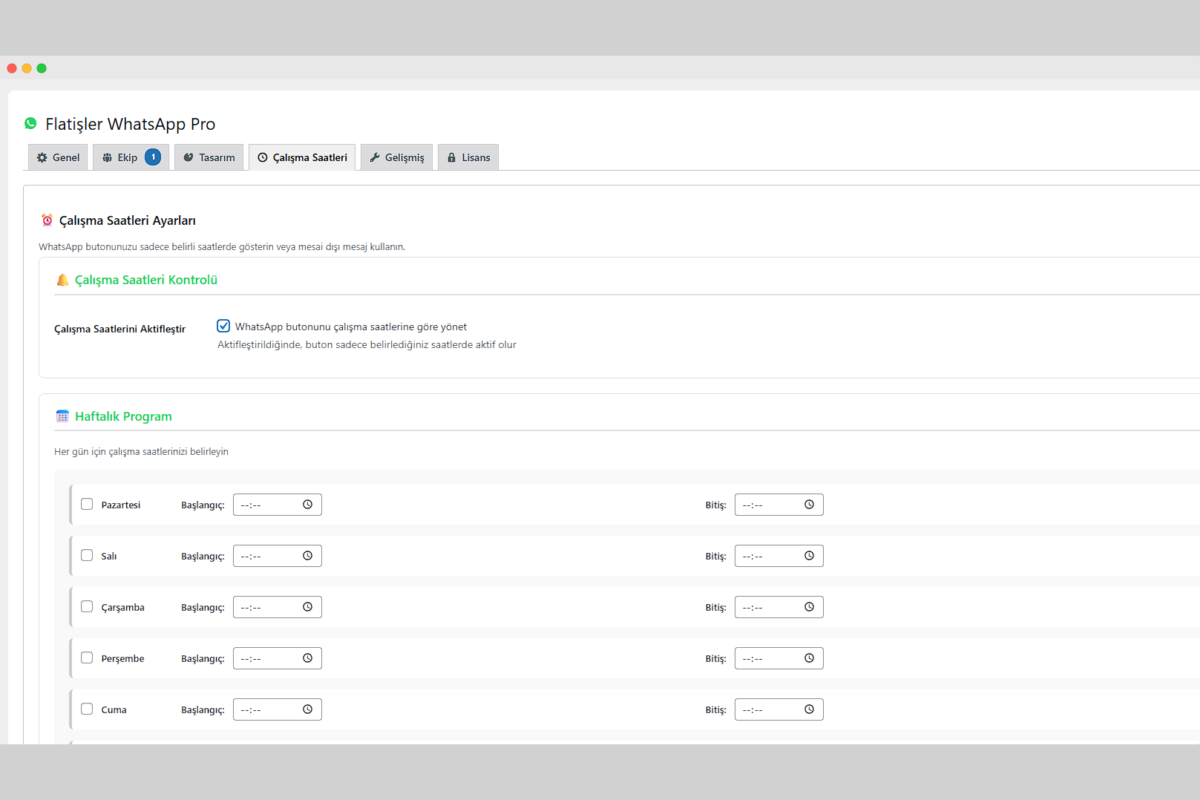Enable the Pazartesi day checkbox

[x=87, y=505]
